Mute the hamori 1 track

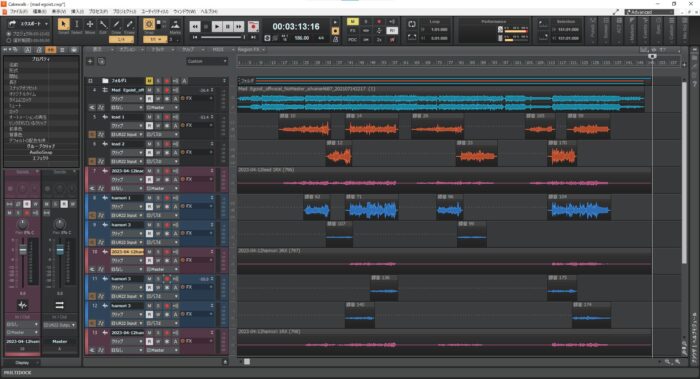(x=149, y=198)
